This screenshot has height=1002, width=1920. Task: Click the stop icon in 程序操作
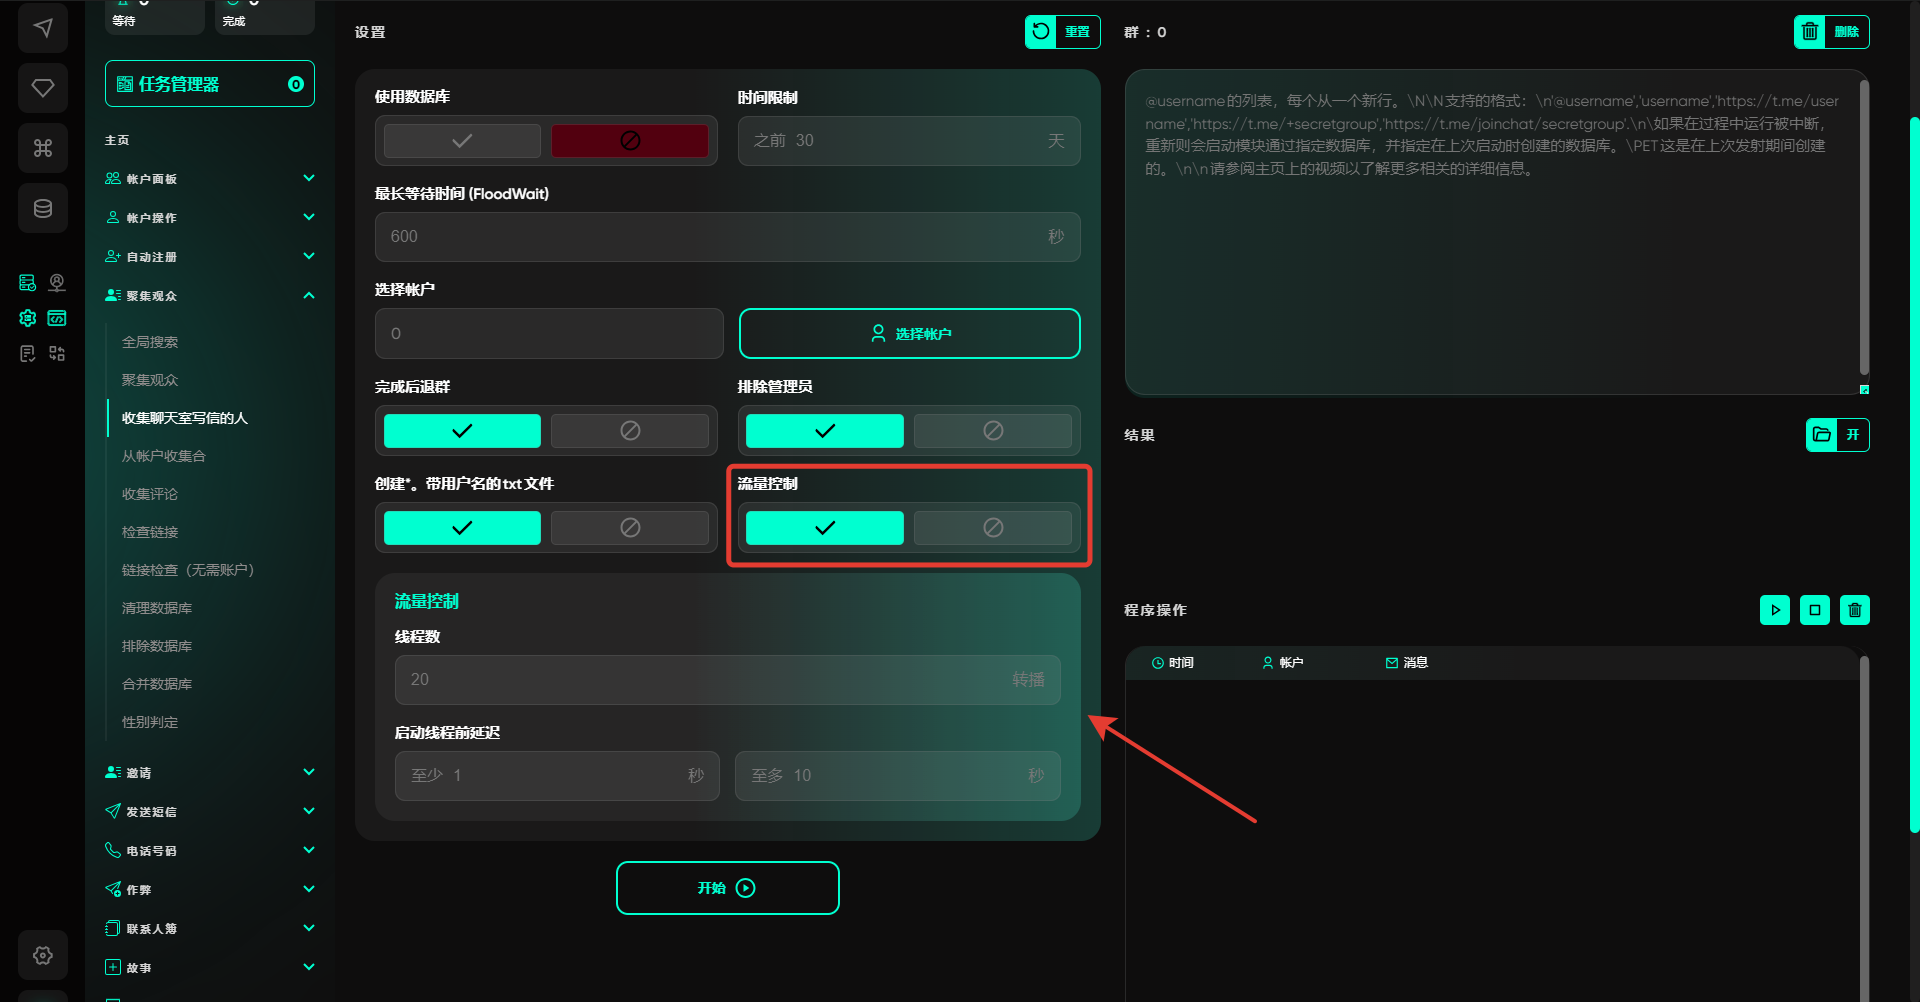coord(1815,610)
